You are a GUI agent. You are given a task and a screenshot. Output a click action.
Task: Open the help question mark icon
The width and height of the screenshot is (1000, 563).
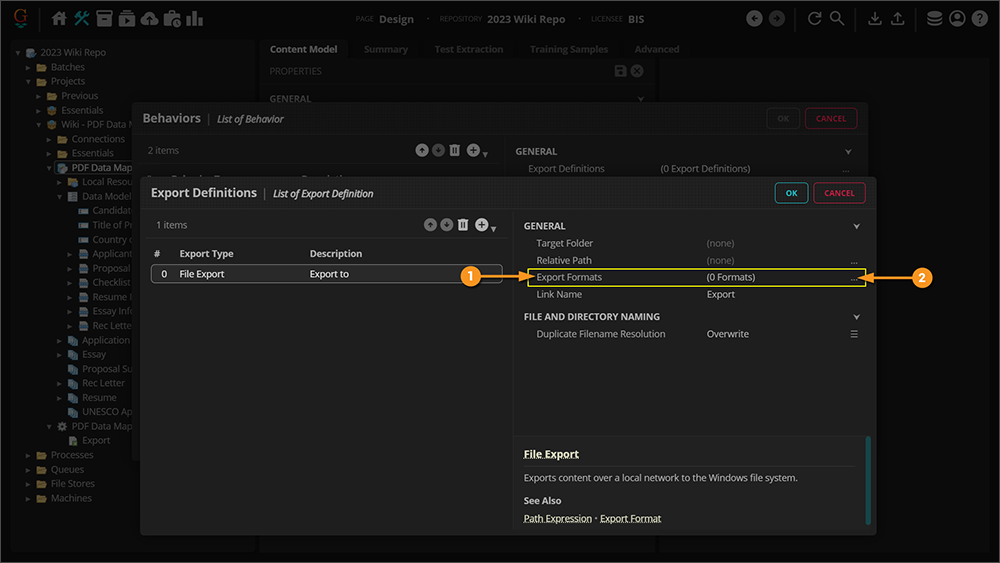(x=979, y=19)
